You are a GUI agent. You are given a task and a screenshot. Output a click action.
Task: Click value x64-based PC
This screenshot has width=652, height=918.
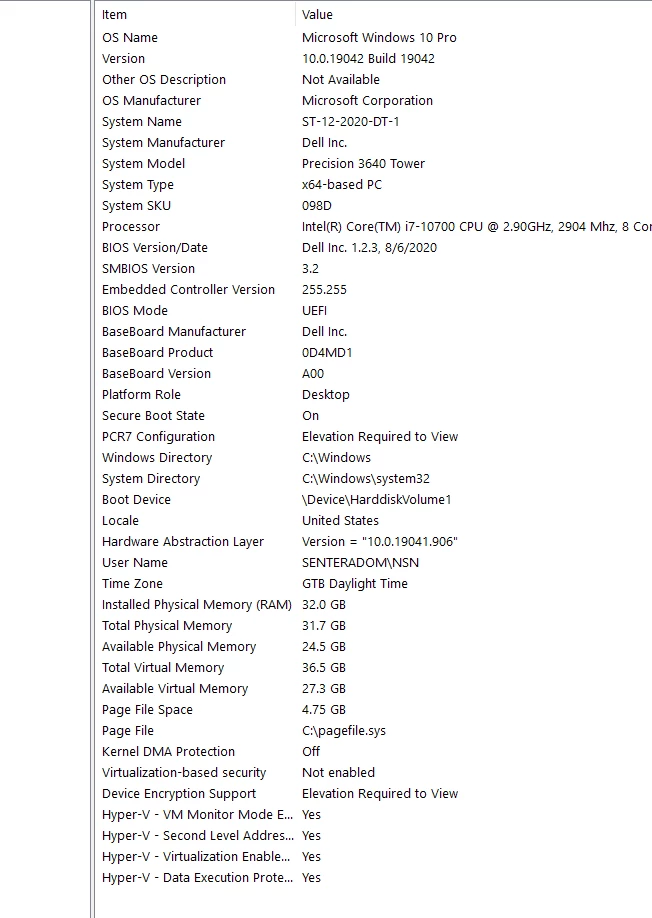342,185
